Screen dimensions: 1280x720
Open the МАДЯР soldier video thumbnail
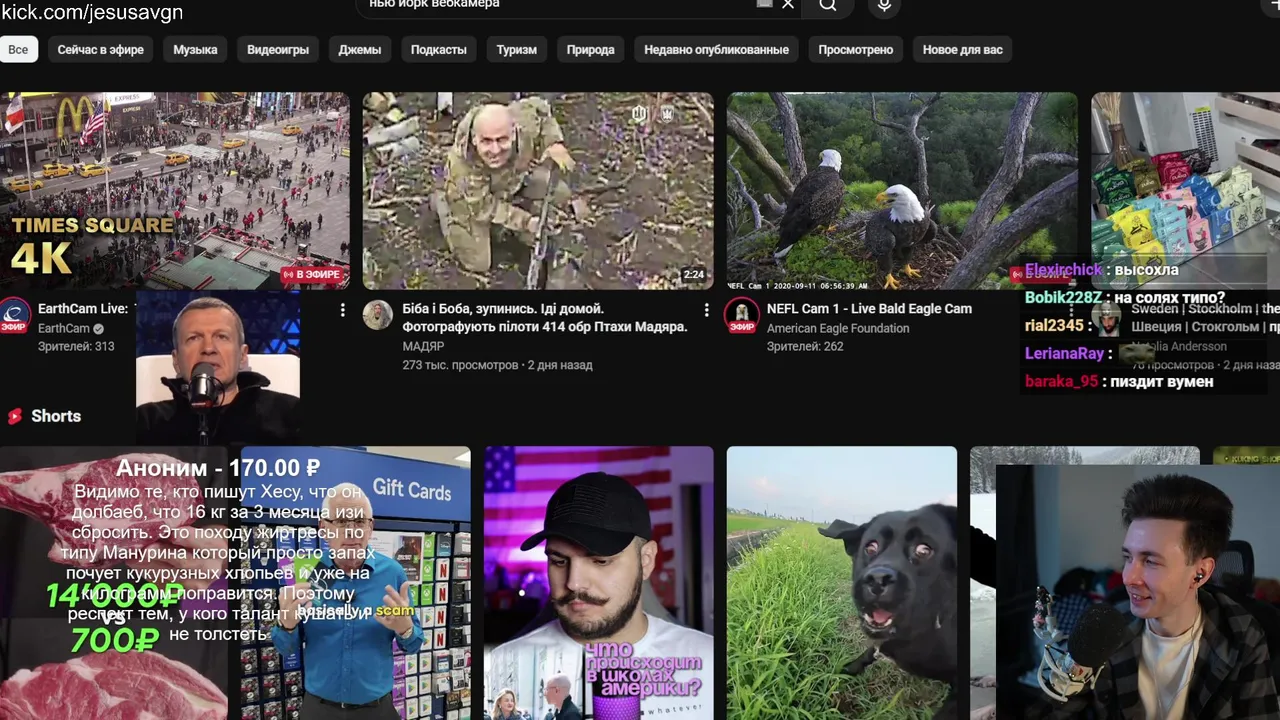tap(538, 191)
